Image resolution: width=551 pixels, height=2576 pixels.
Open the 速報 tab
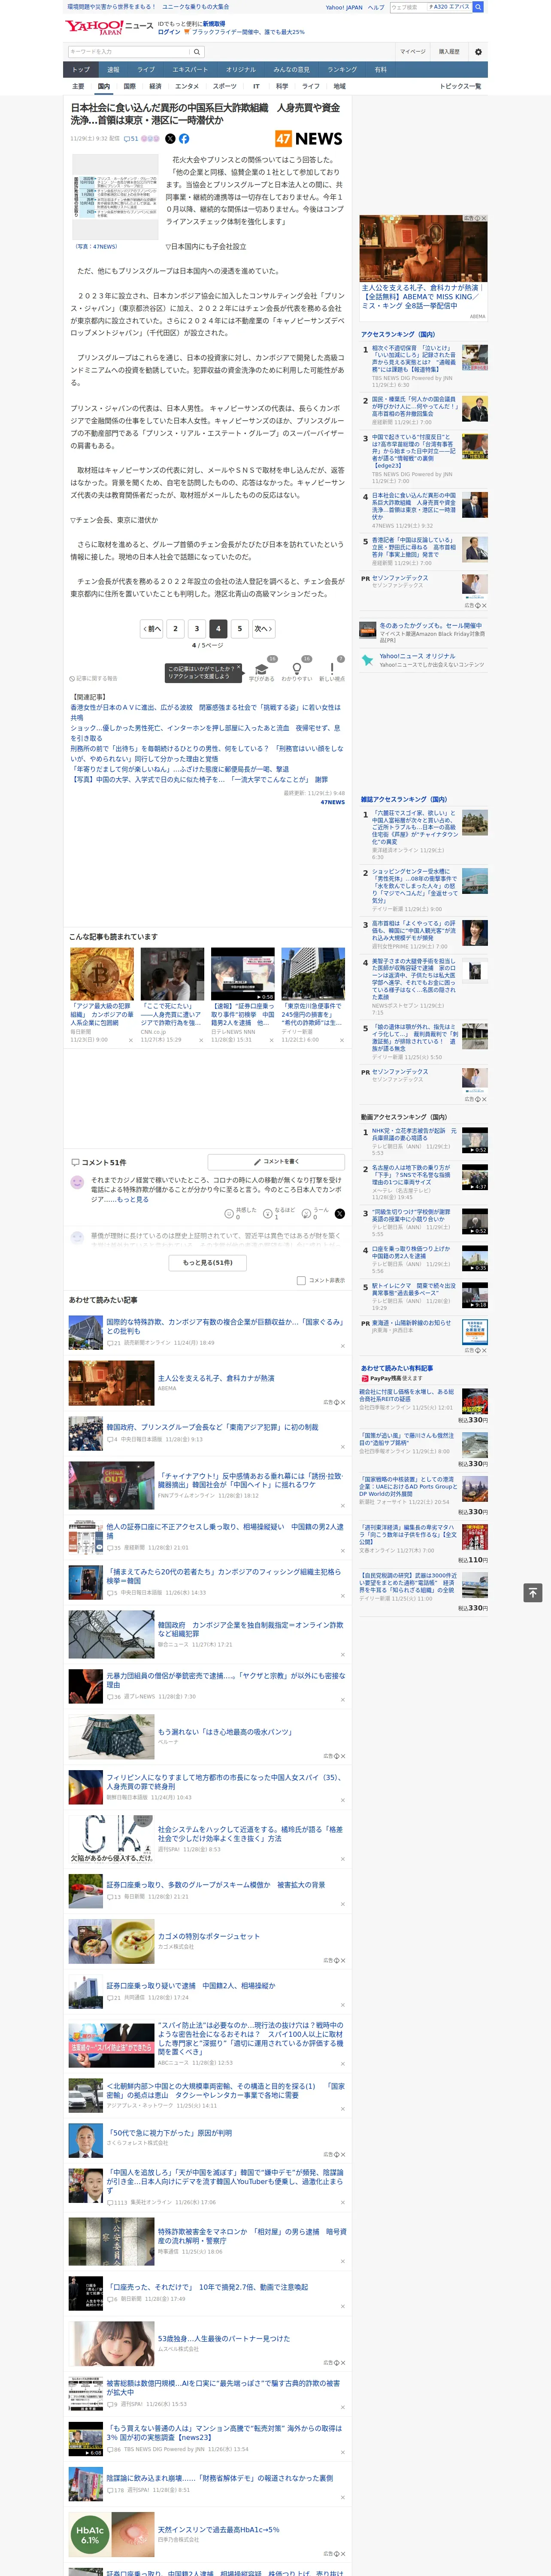click(113, 70)
